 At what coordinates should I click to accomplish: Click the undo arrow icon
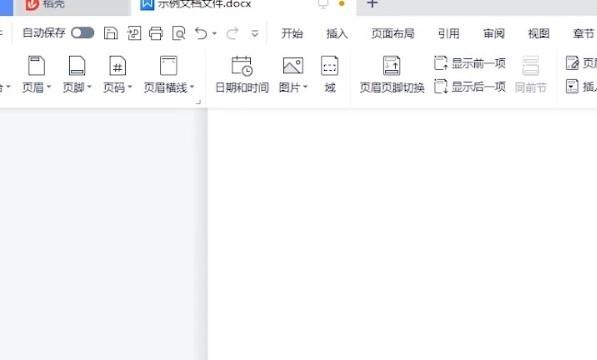click(201, 33)
